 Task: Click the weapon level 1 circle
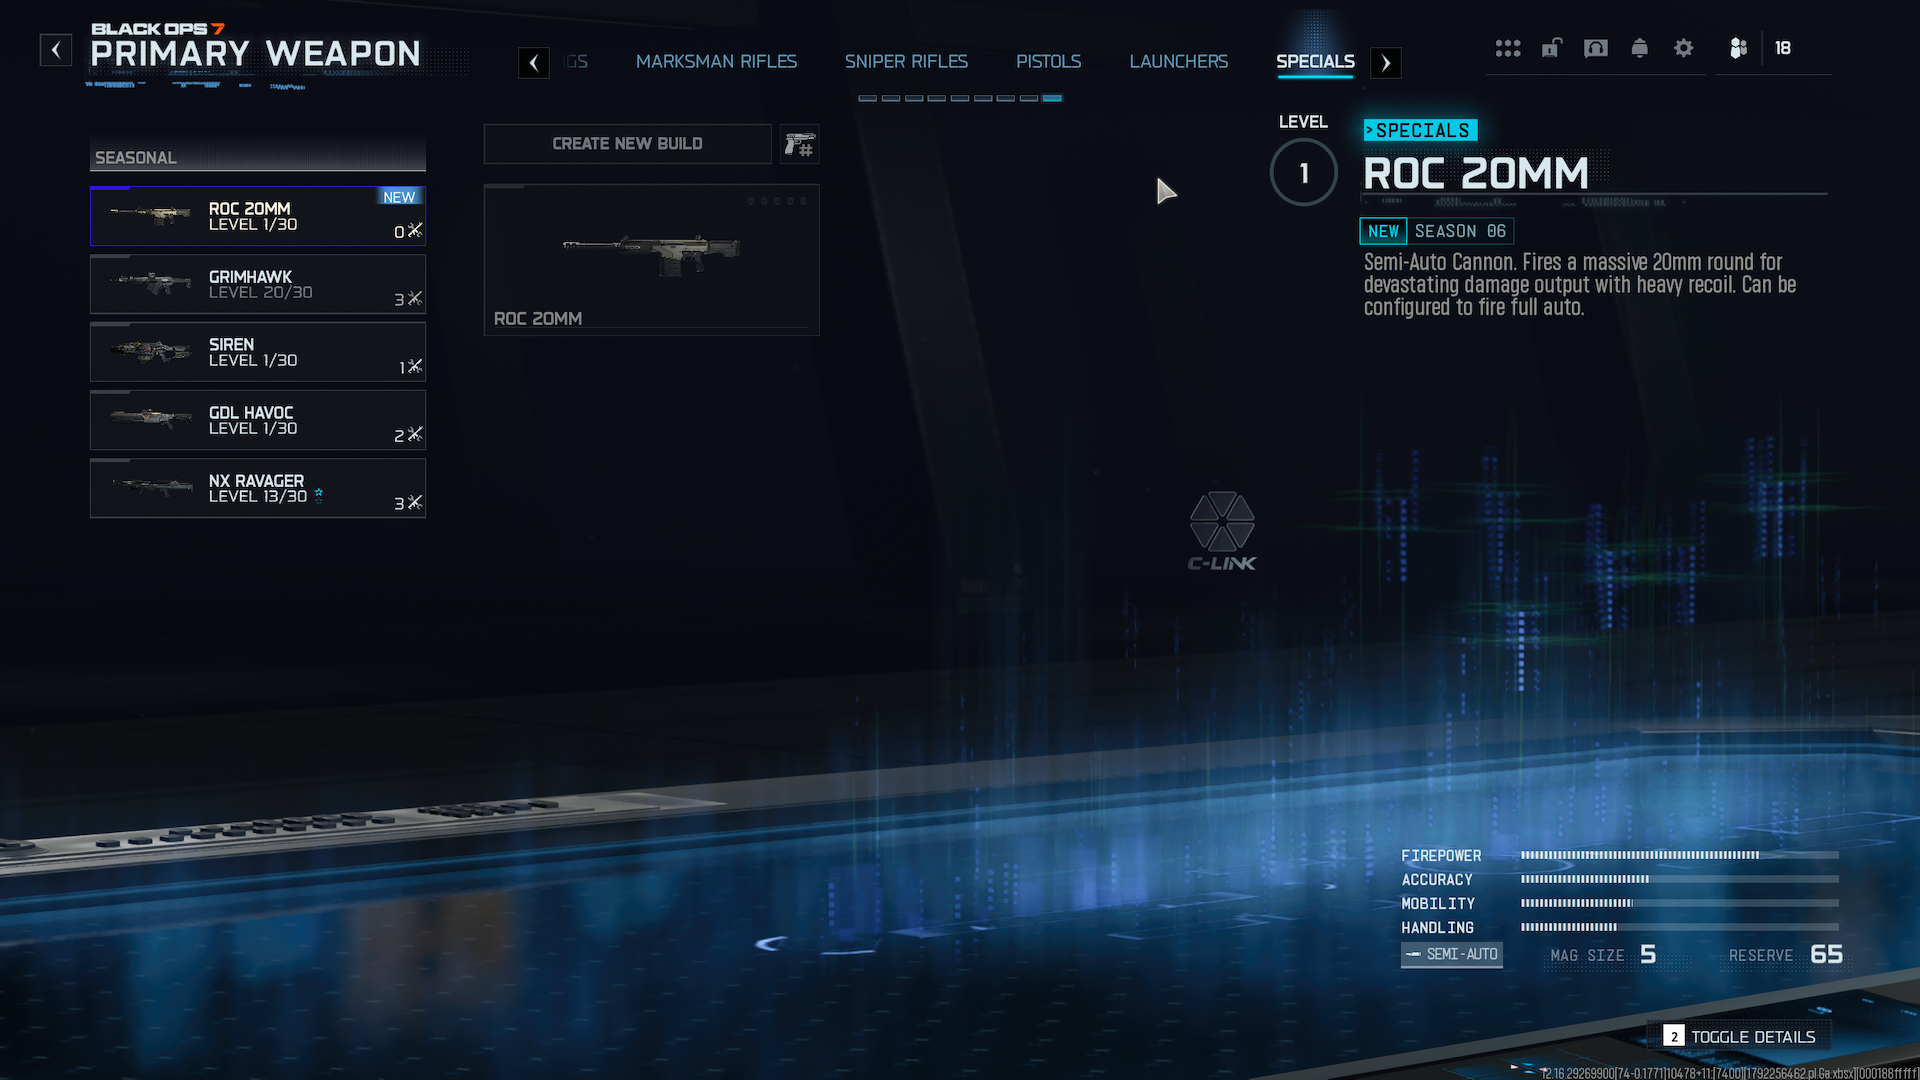click(1304, 173)
